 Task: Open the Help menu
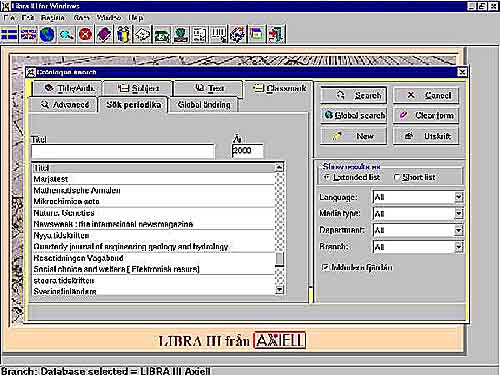tap(136, 17)
